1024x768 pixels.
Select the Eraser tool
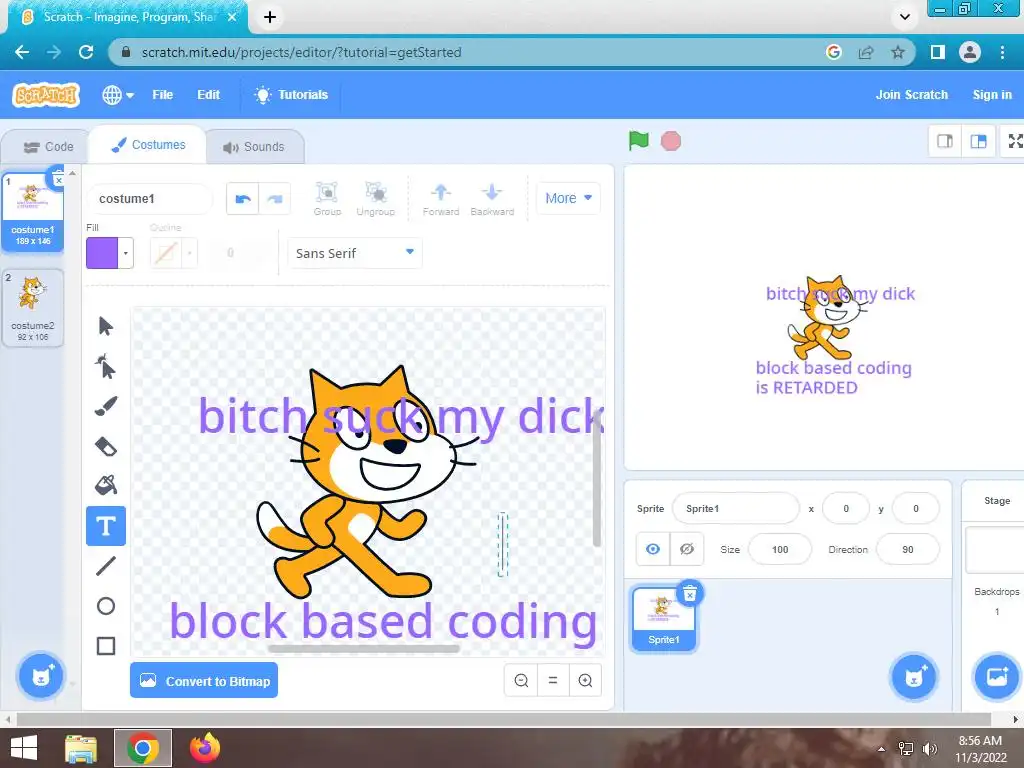click(106, 446)
